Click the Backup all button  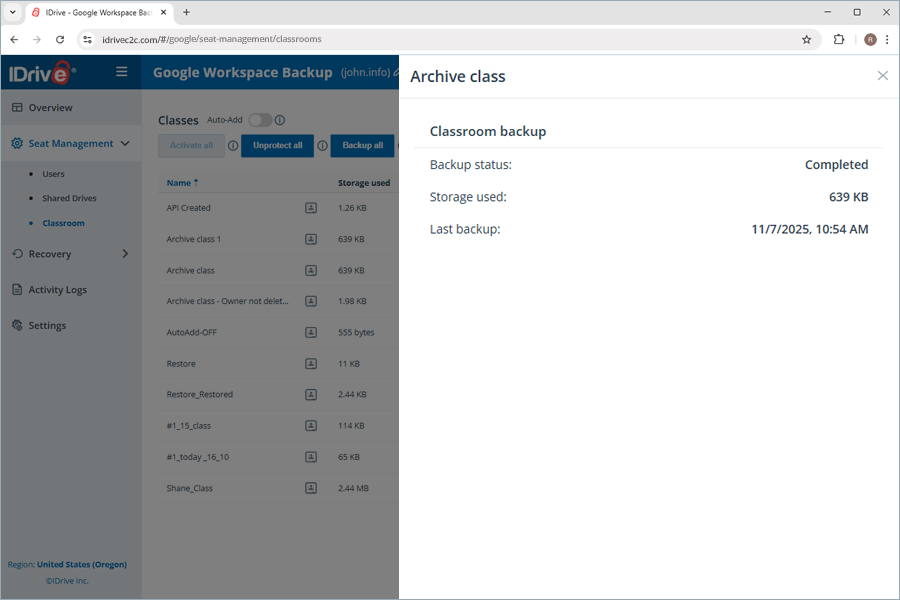pos(362,145)
